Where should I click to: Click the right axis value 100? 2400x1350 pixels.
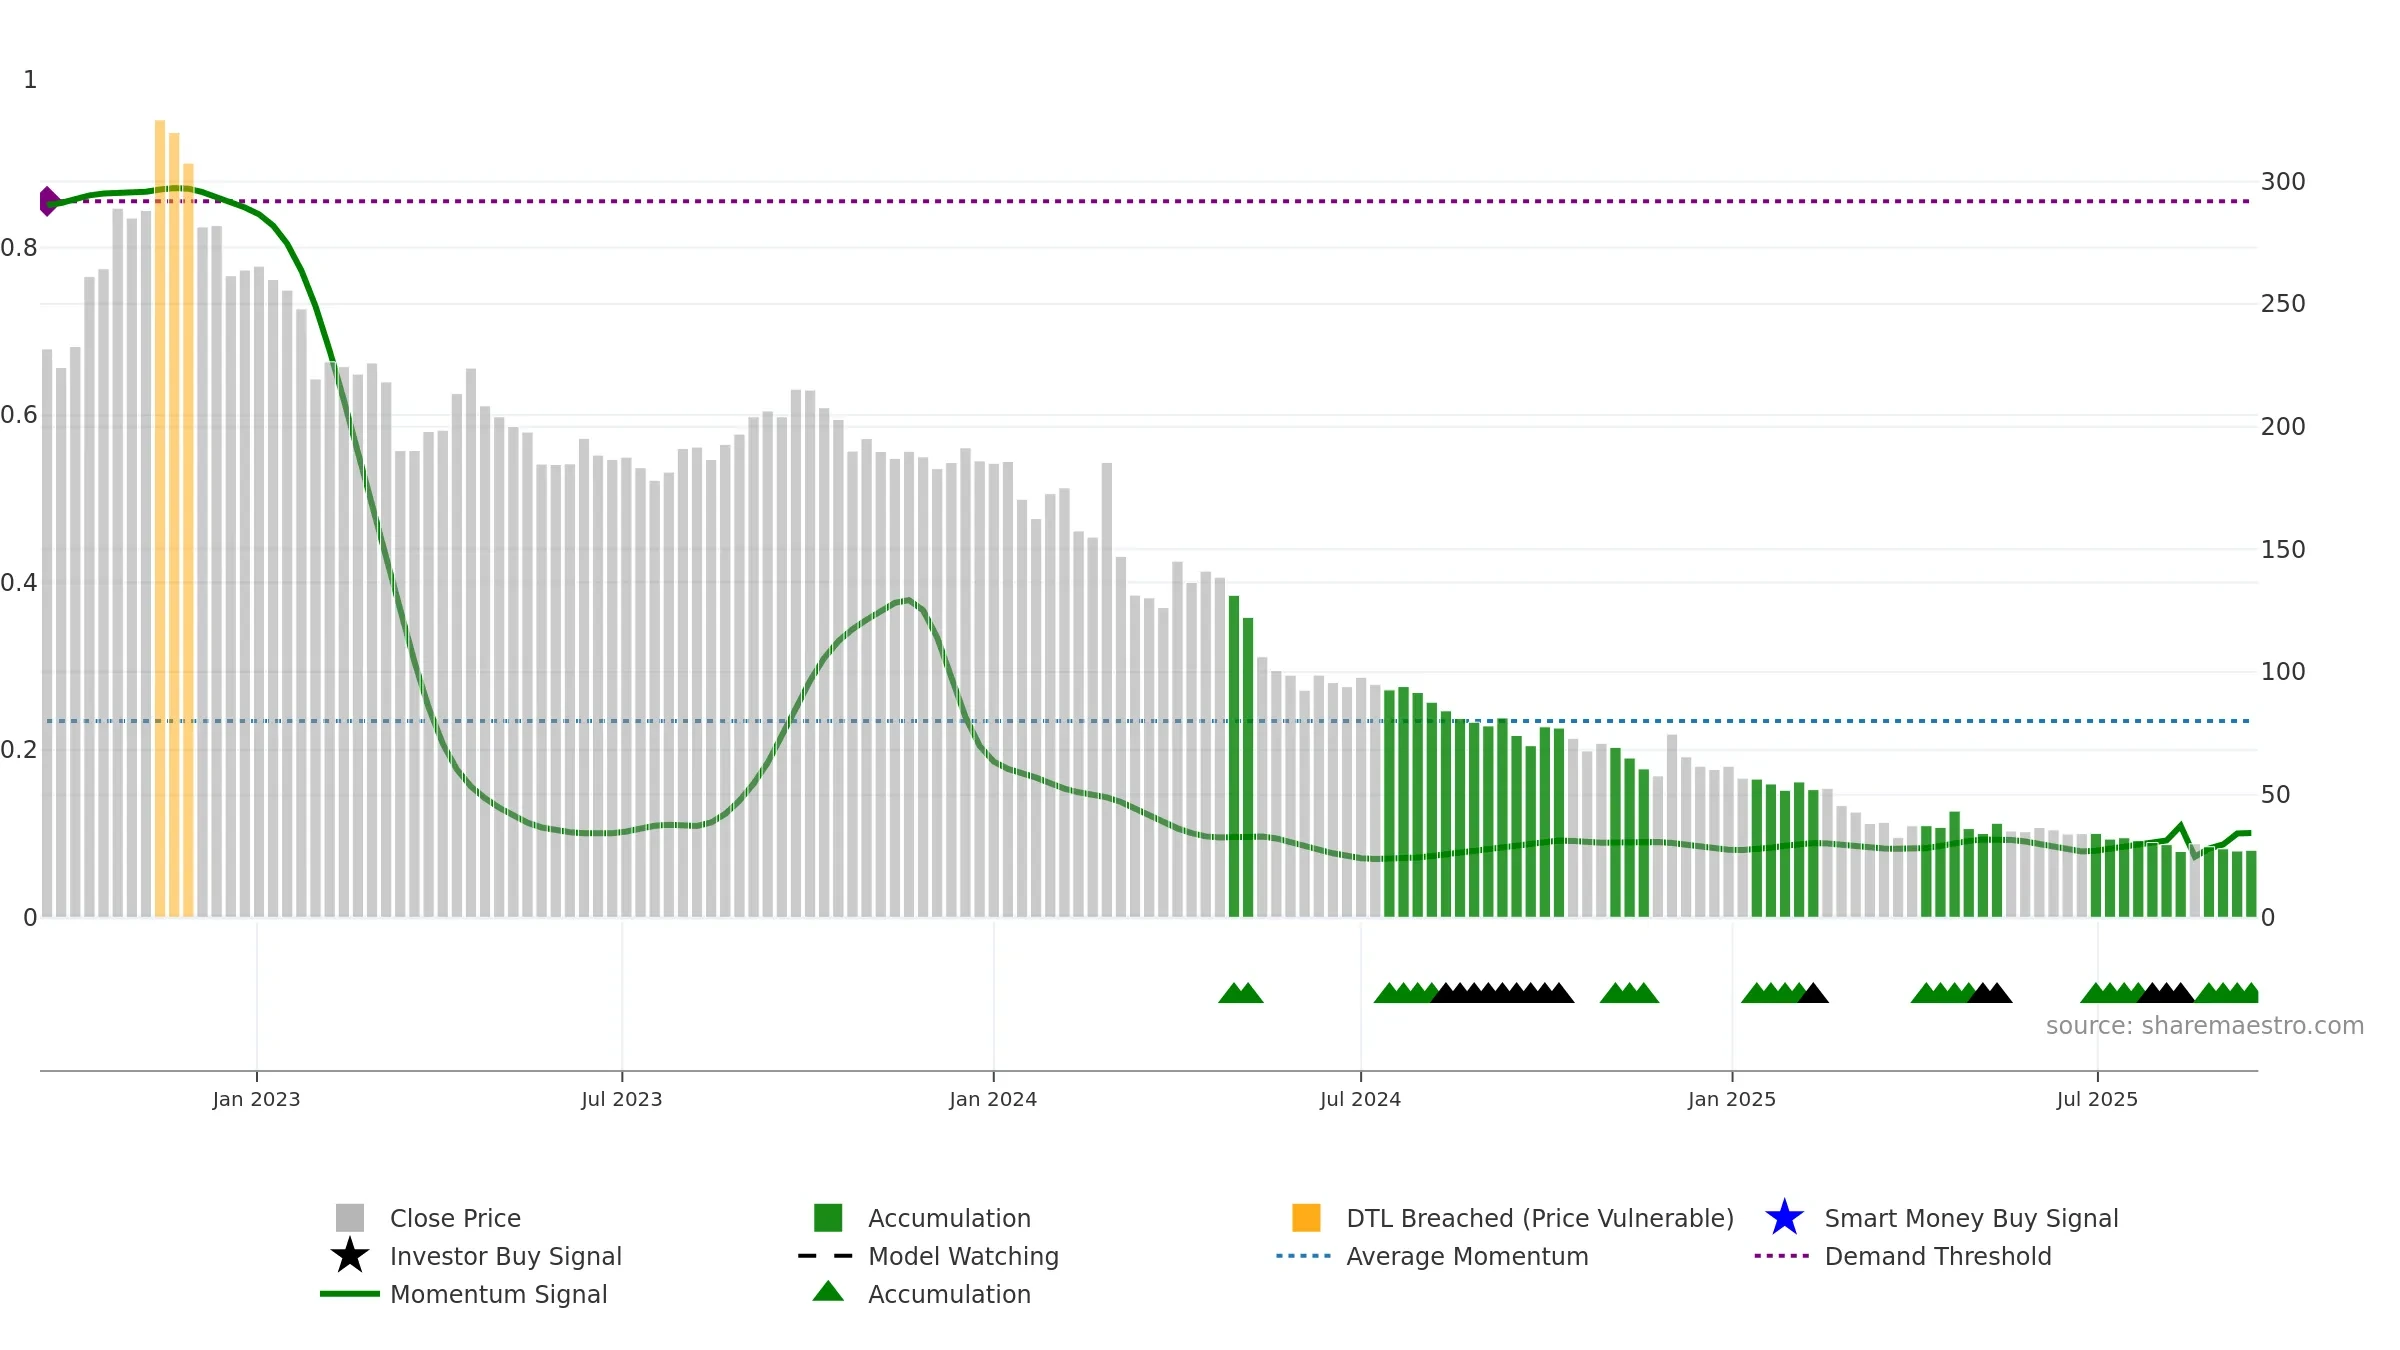pyautogui.click(x=2283, y=672)
